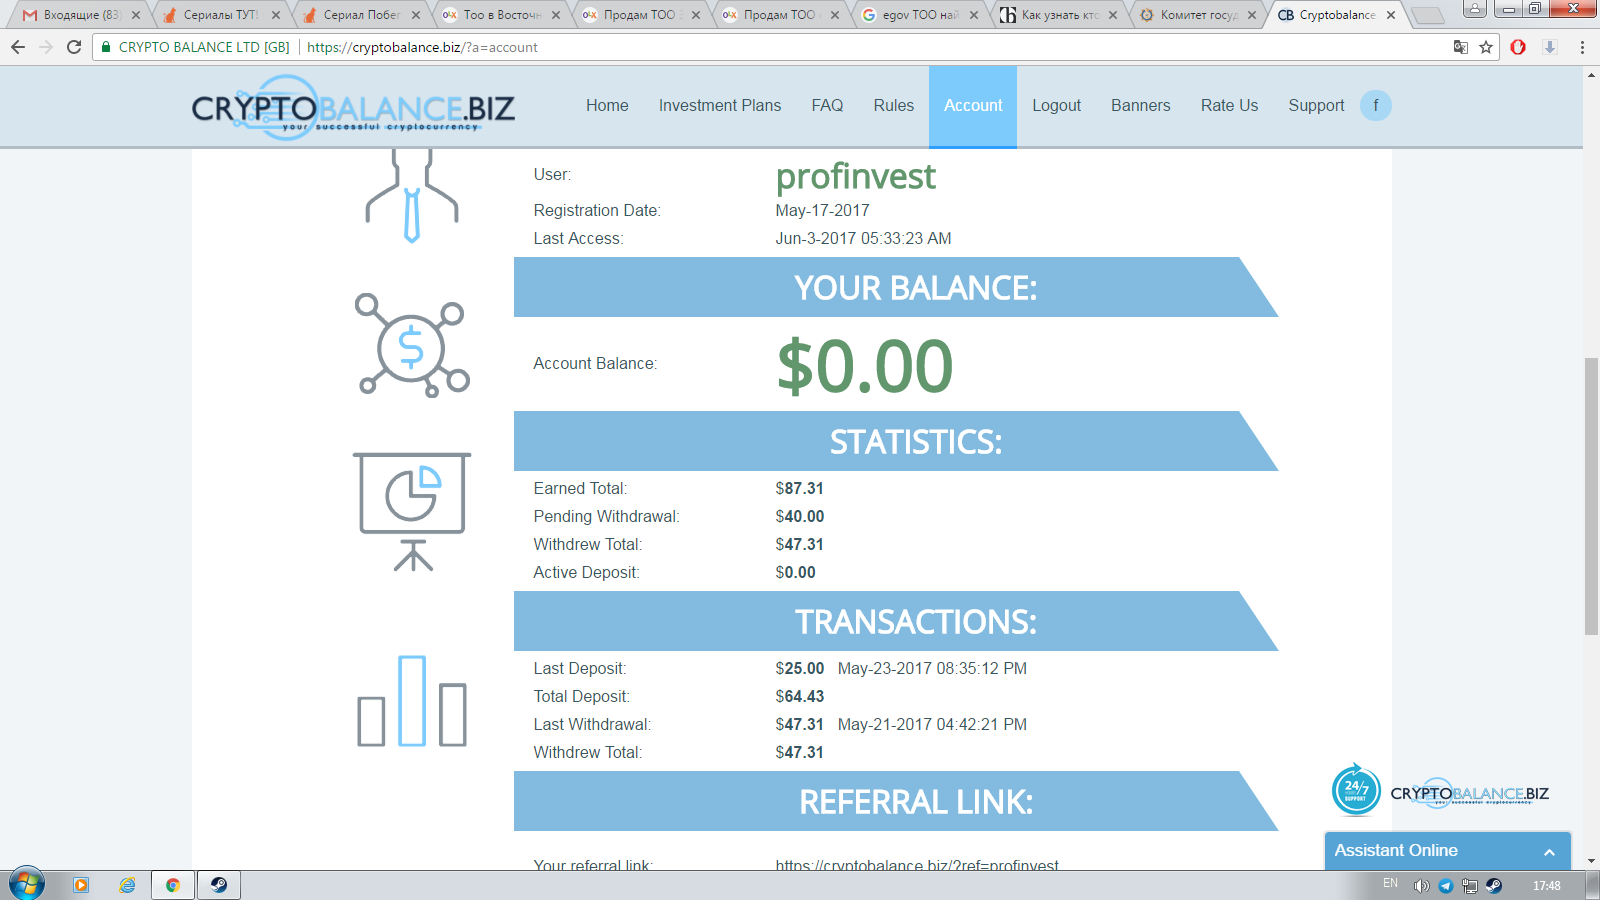Bookmark this page with the star icon
This screenshot has width=1600, height=900.
[x=1486, y=47]
